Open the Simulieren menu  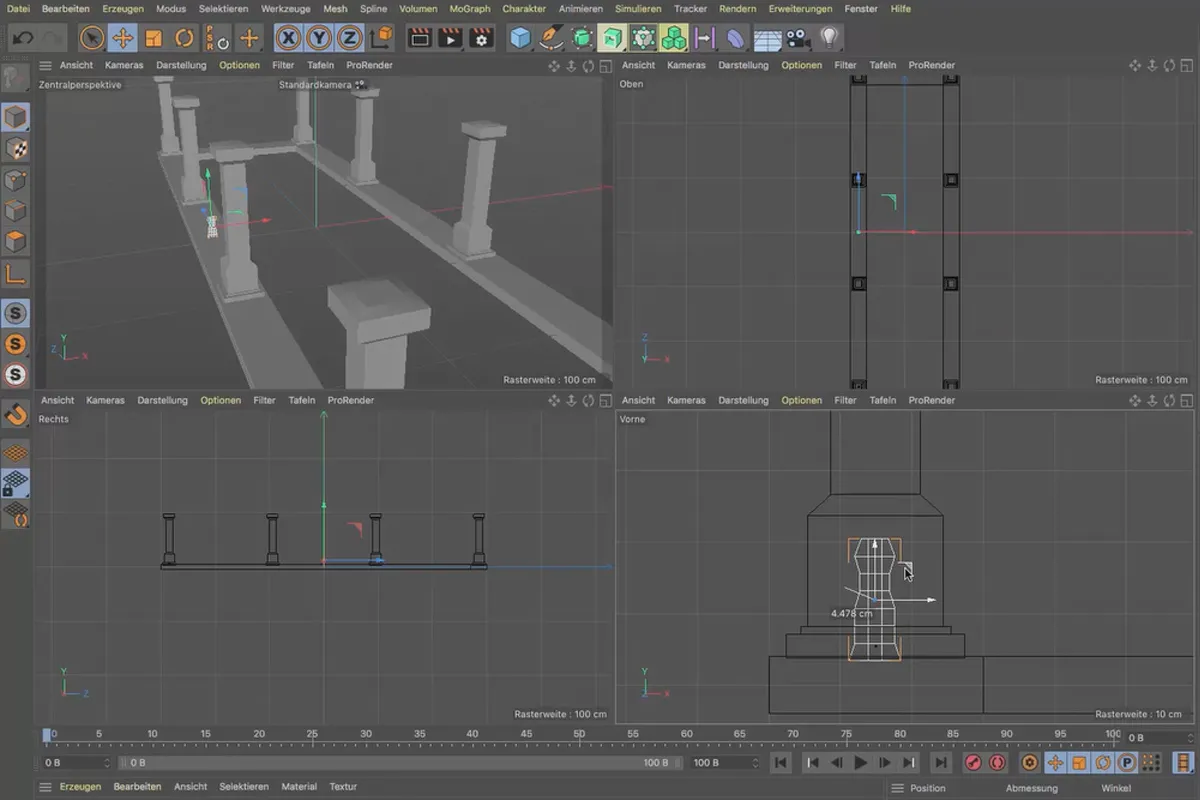tap(637, 9)
